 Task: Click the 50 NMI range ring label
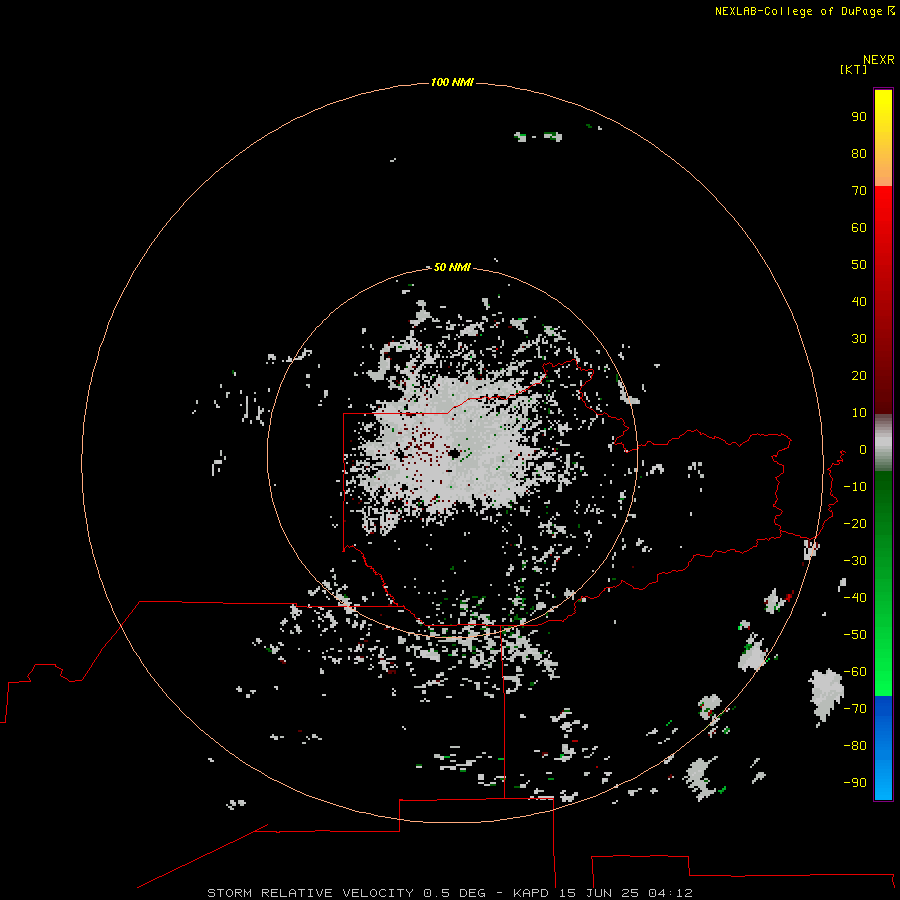452,267
